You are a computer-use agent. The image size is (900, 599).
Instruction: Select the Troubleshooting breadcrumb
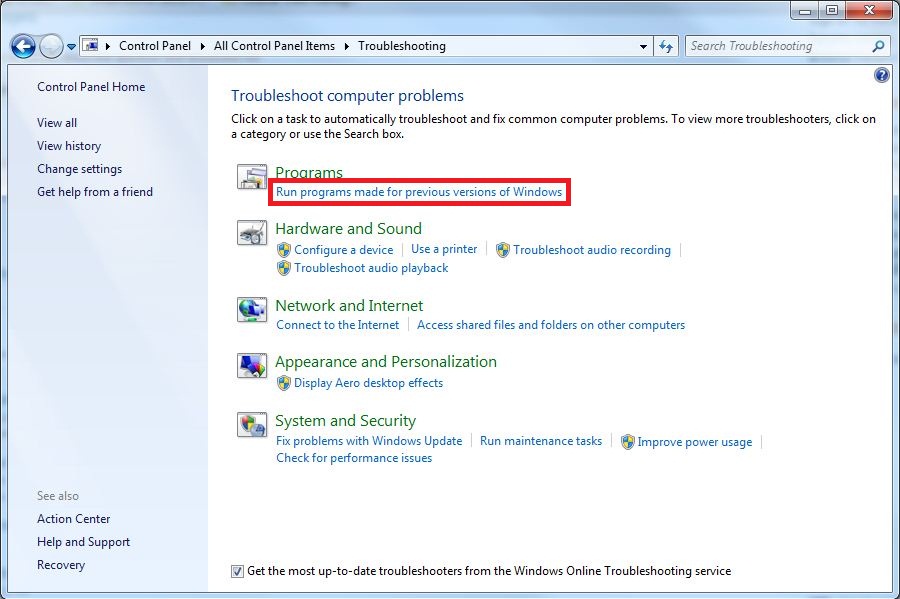402,46
